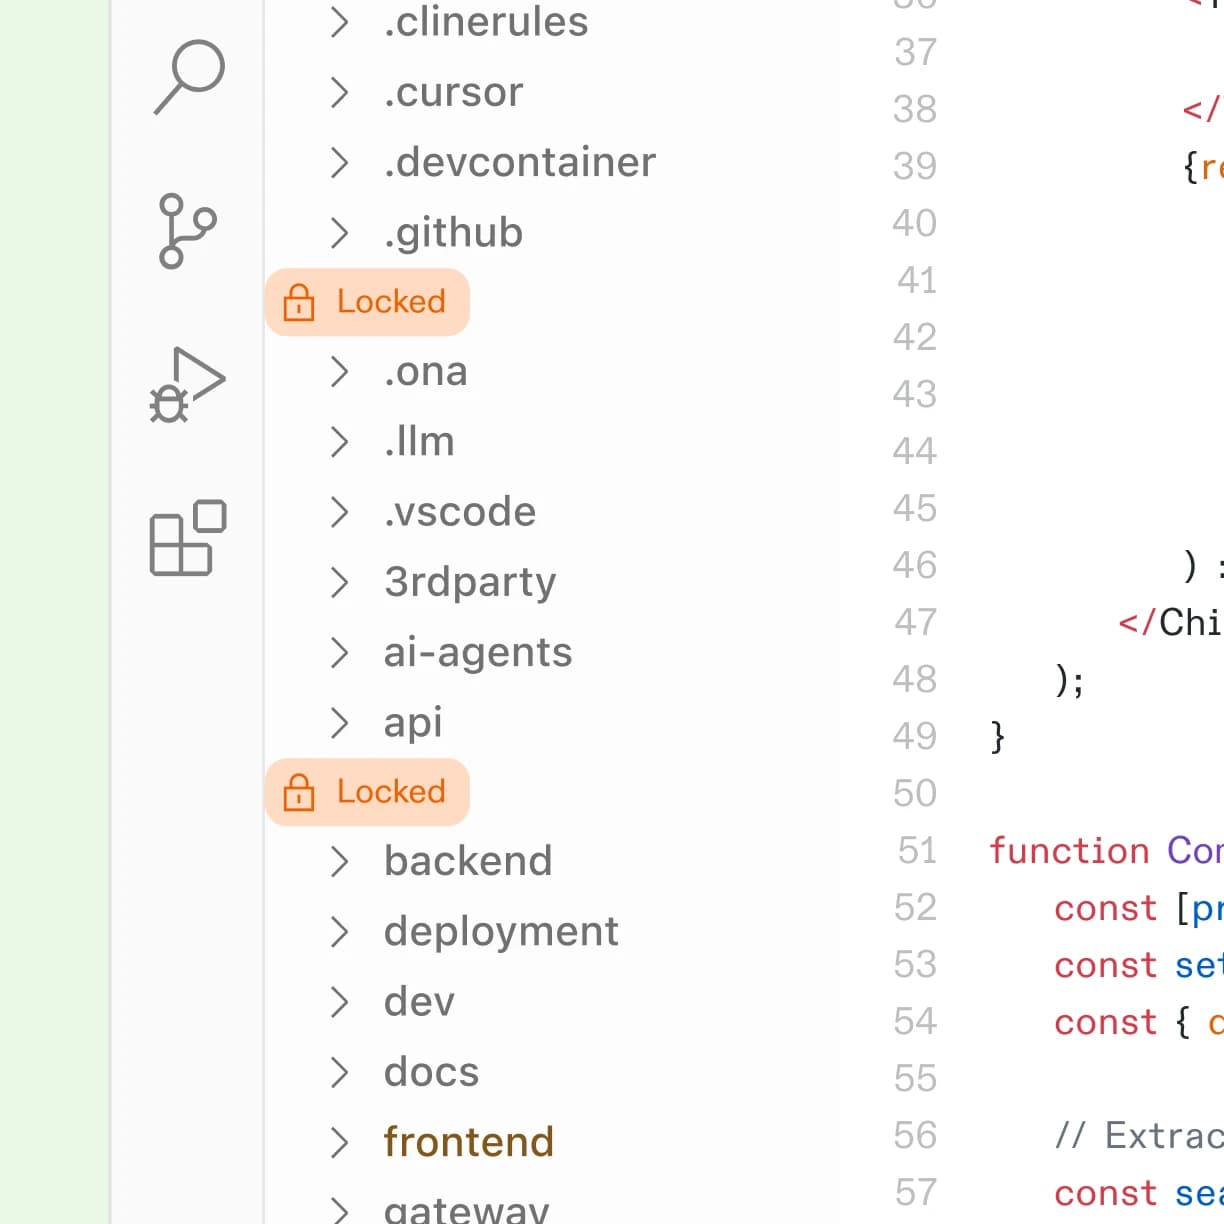This screenshot has width=1224, height=1224.
Task: Select the .vscode folder
Action: (460, 512)
